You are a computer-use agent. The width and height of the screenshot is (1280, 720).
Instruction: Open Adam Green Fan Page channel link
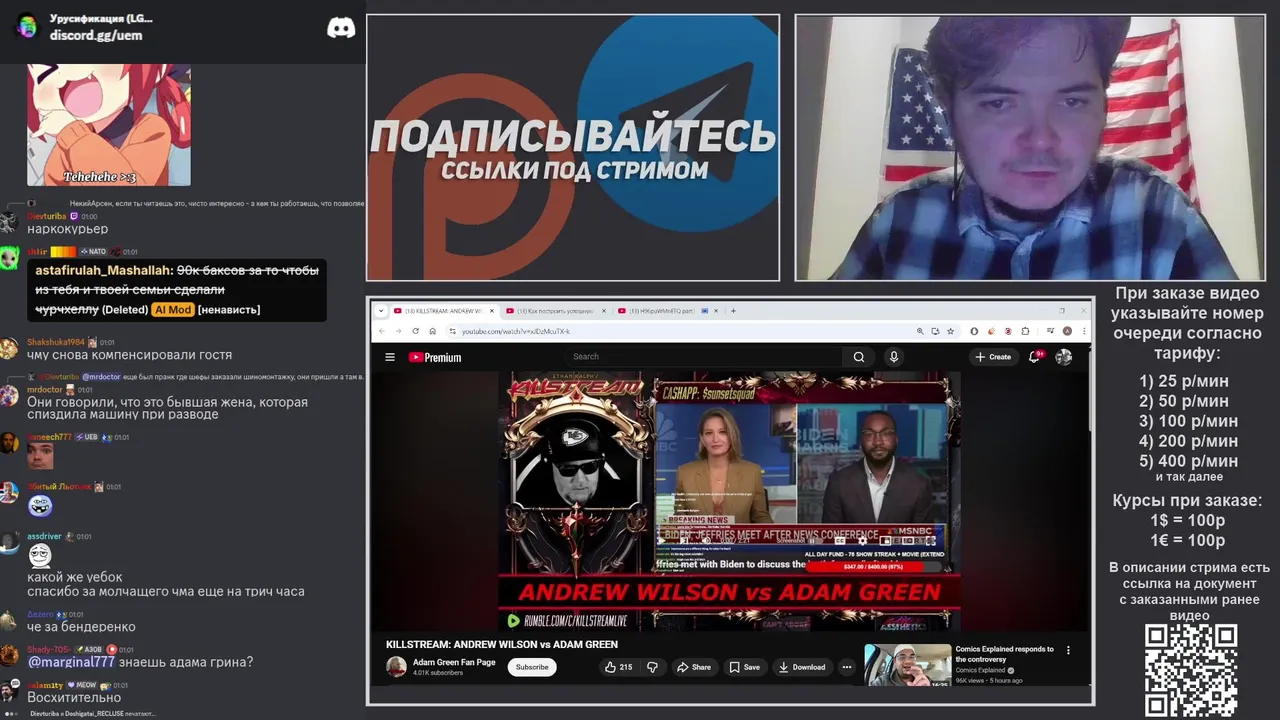(x=454, y=662)
